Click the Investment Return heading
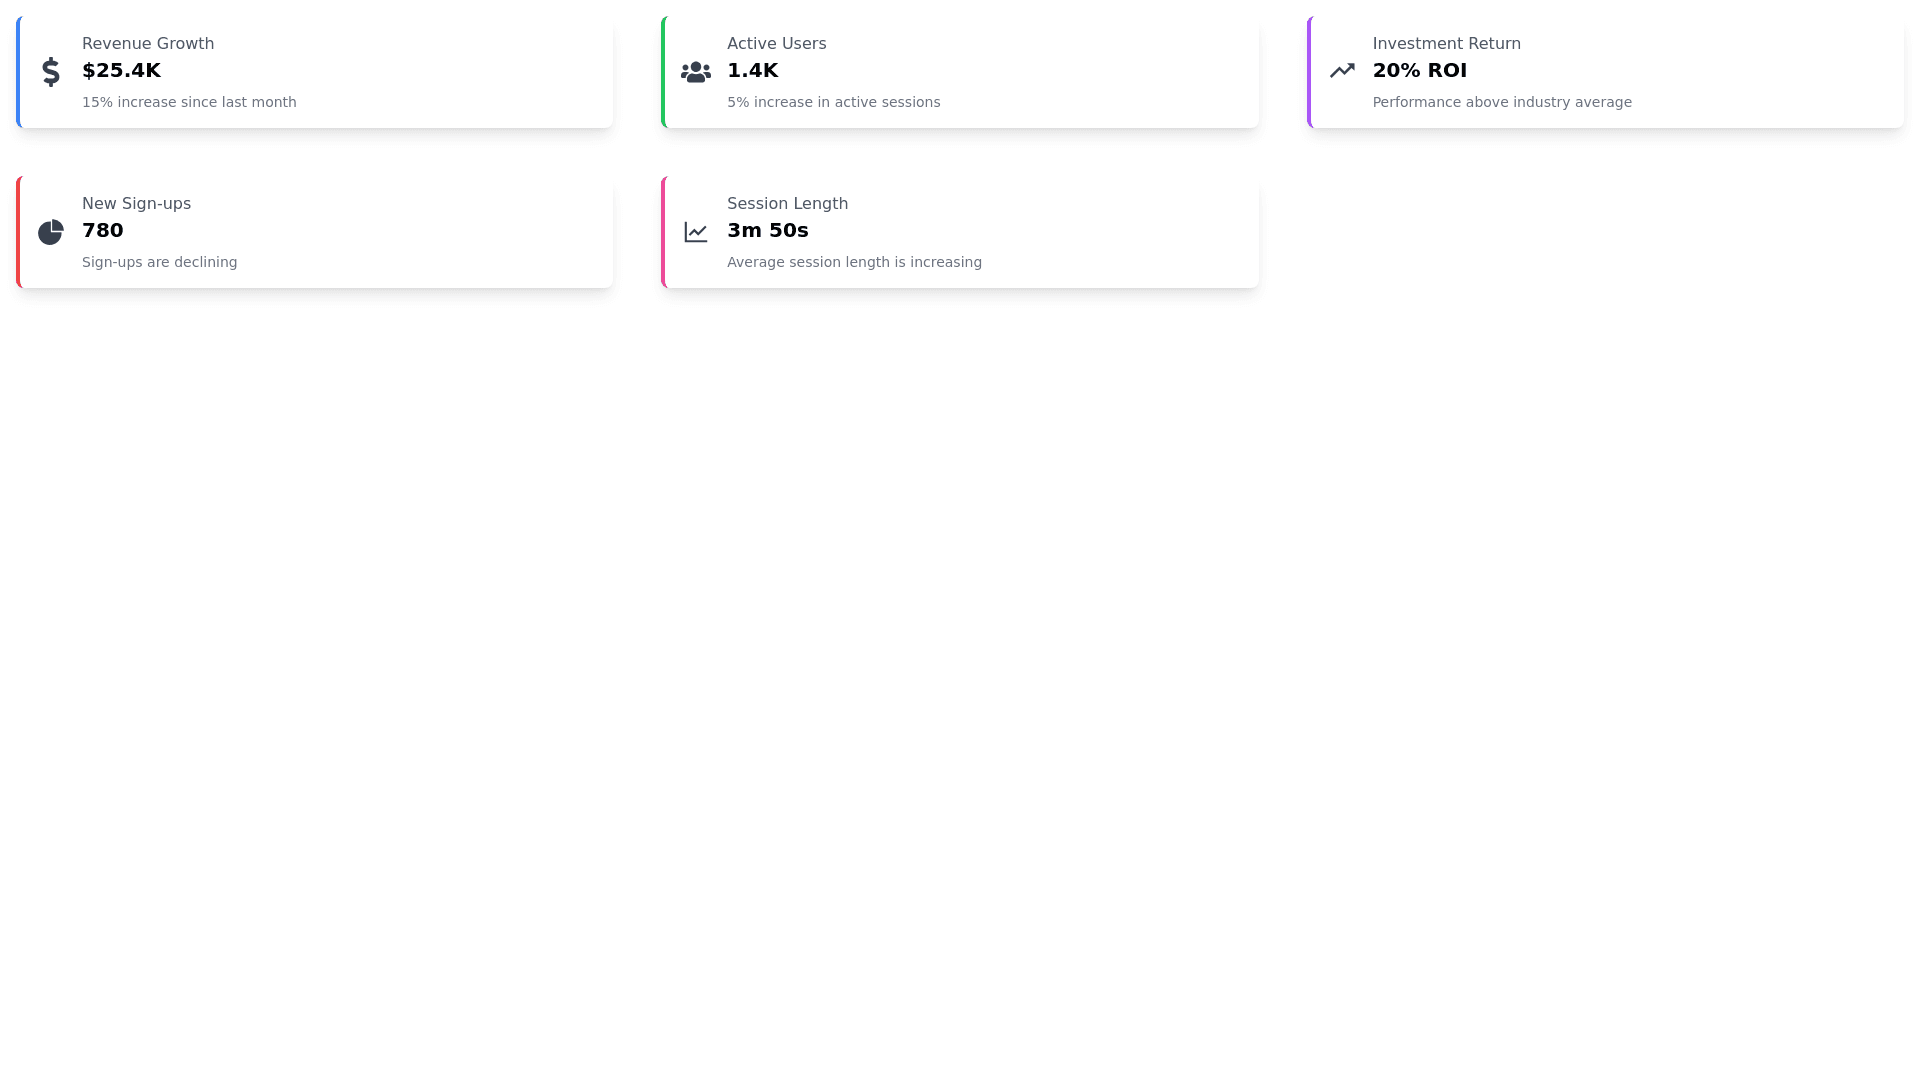 [x=1446, y=44]
